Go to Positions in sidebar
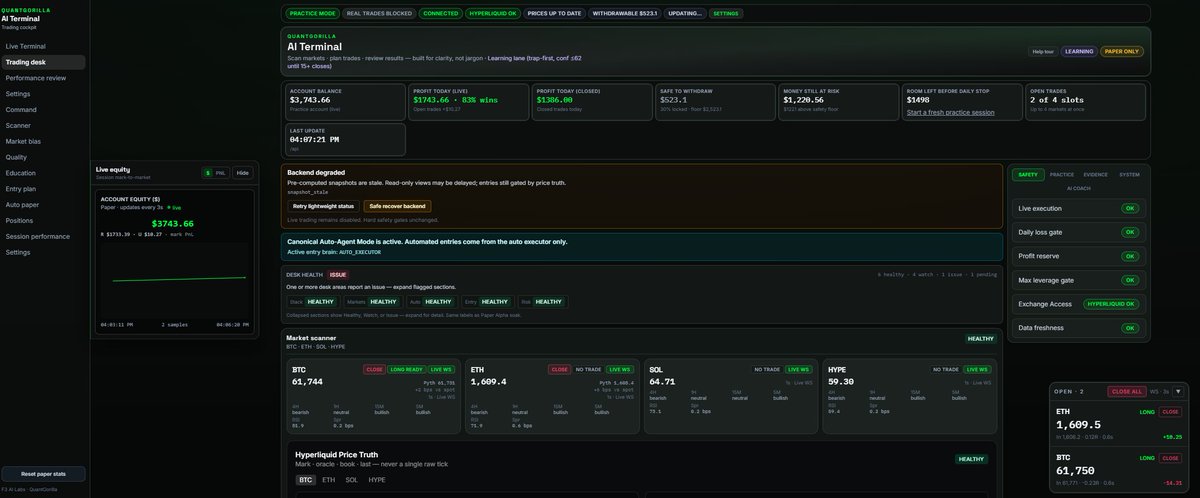Image resolution: width=1200 pixels, height=498 pixels. click(x=43, y=221)
